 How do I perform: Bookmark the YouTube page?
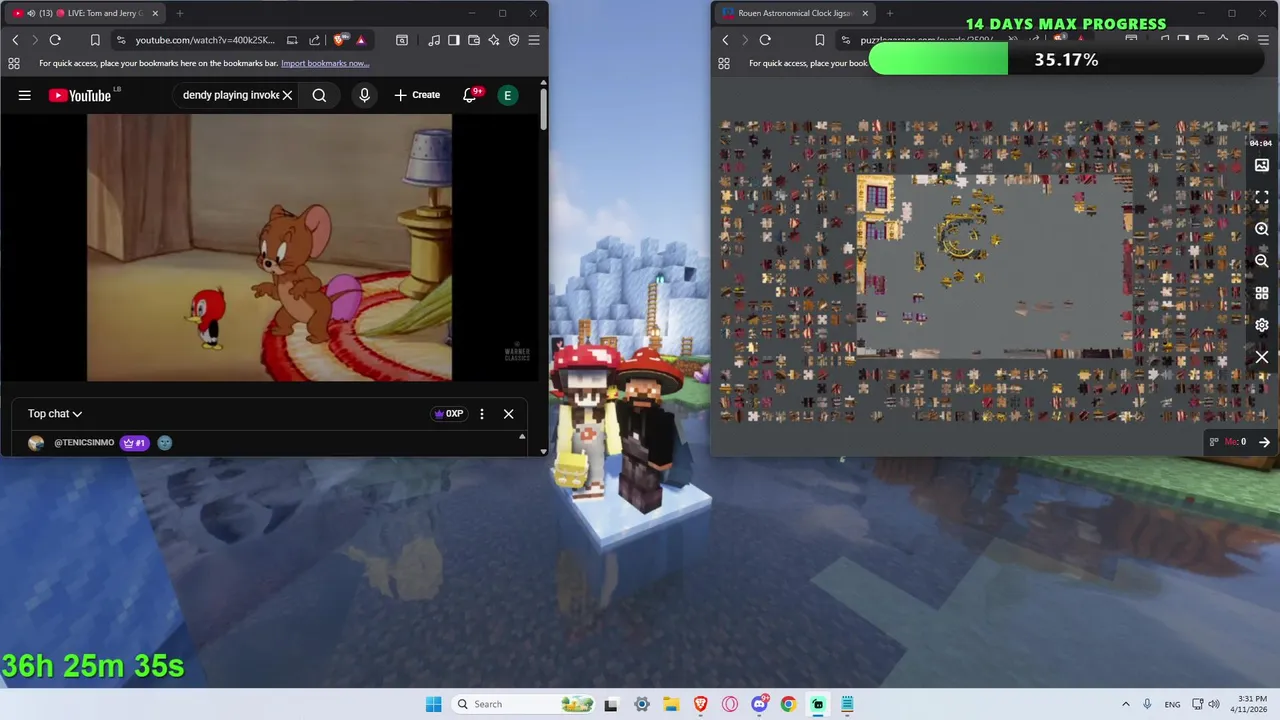click(95, 40)
